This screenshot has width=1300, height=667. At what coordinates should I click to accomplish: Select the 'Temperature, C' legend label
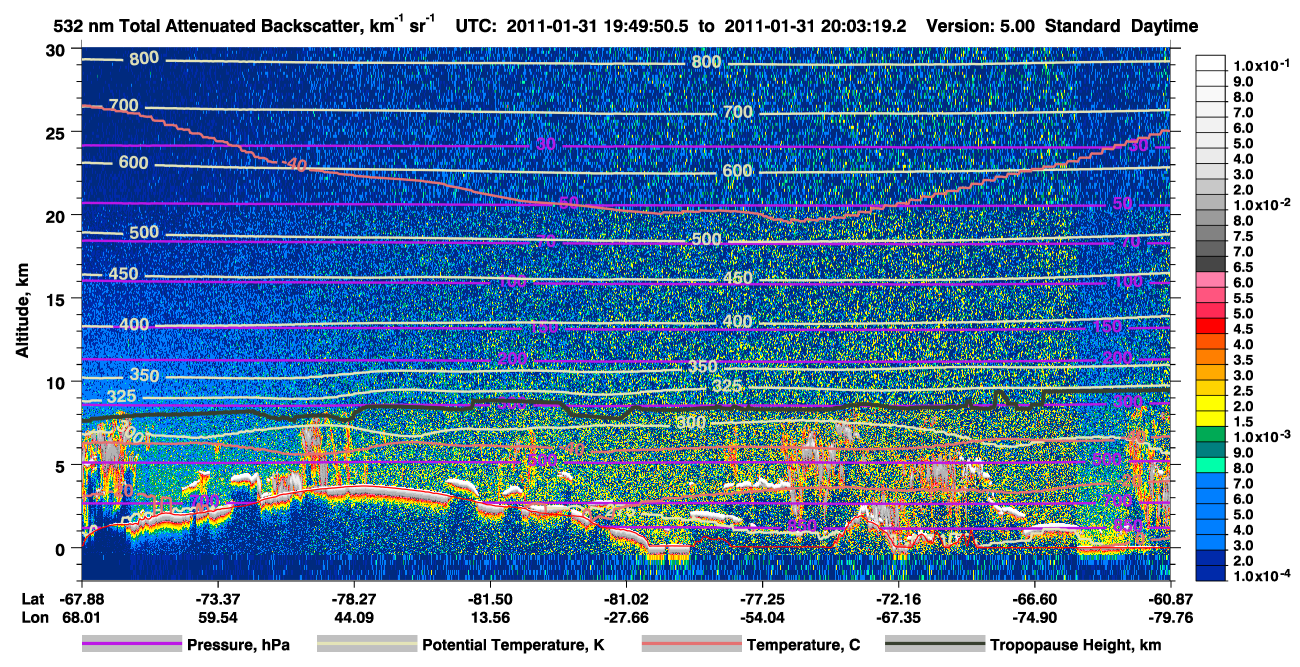click(803, 645)
